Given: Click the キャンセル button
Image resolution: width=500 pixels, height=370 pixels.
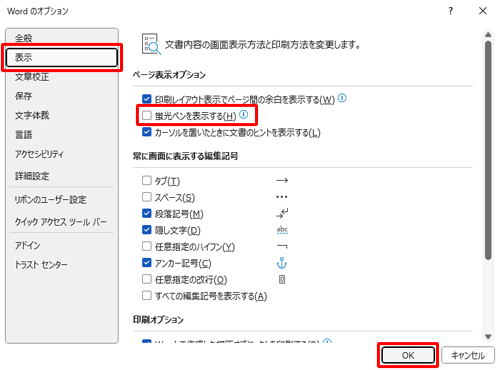Looking at the screenshot, I should 468,355.
